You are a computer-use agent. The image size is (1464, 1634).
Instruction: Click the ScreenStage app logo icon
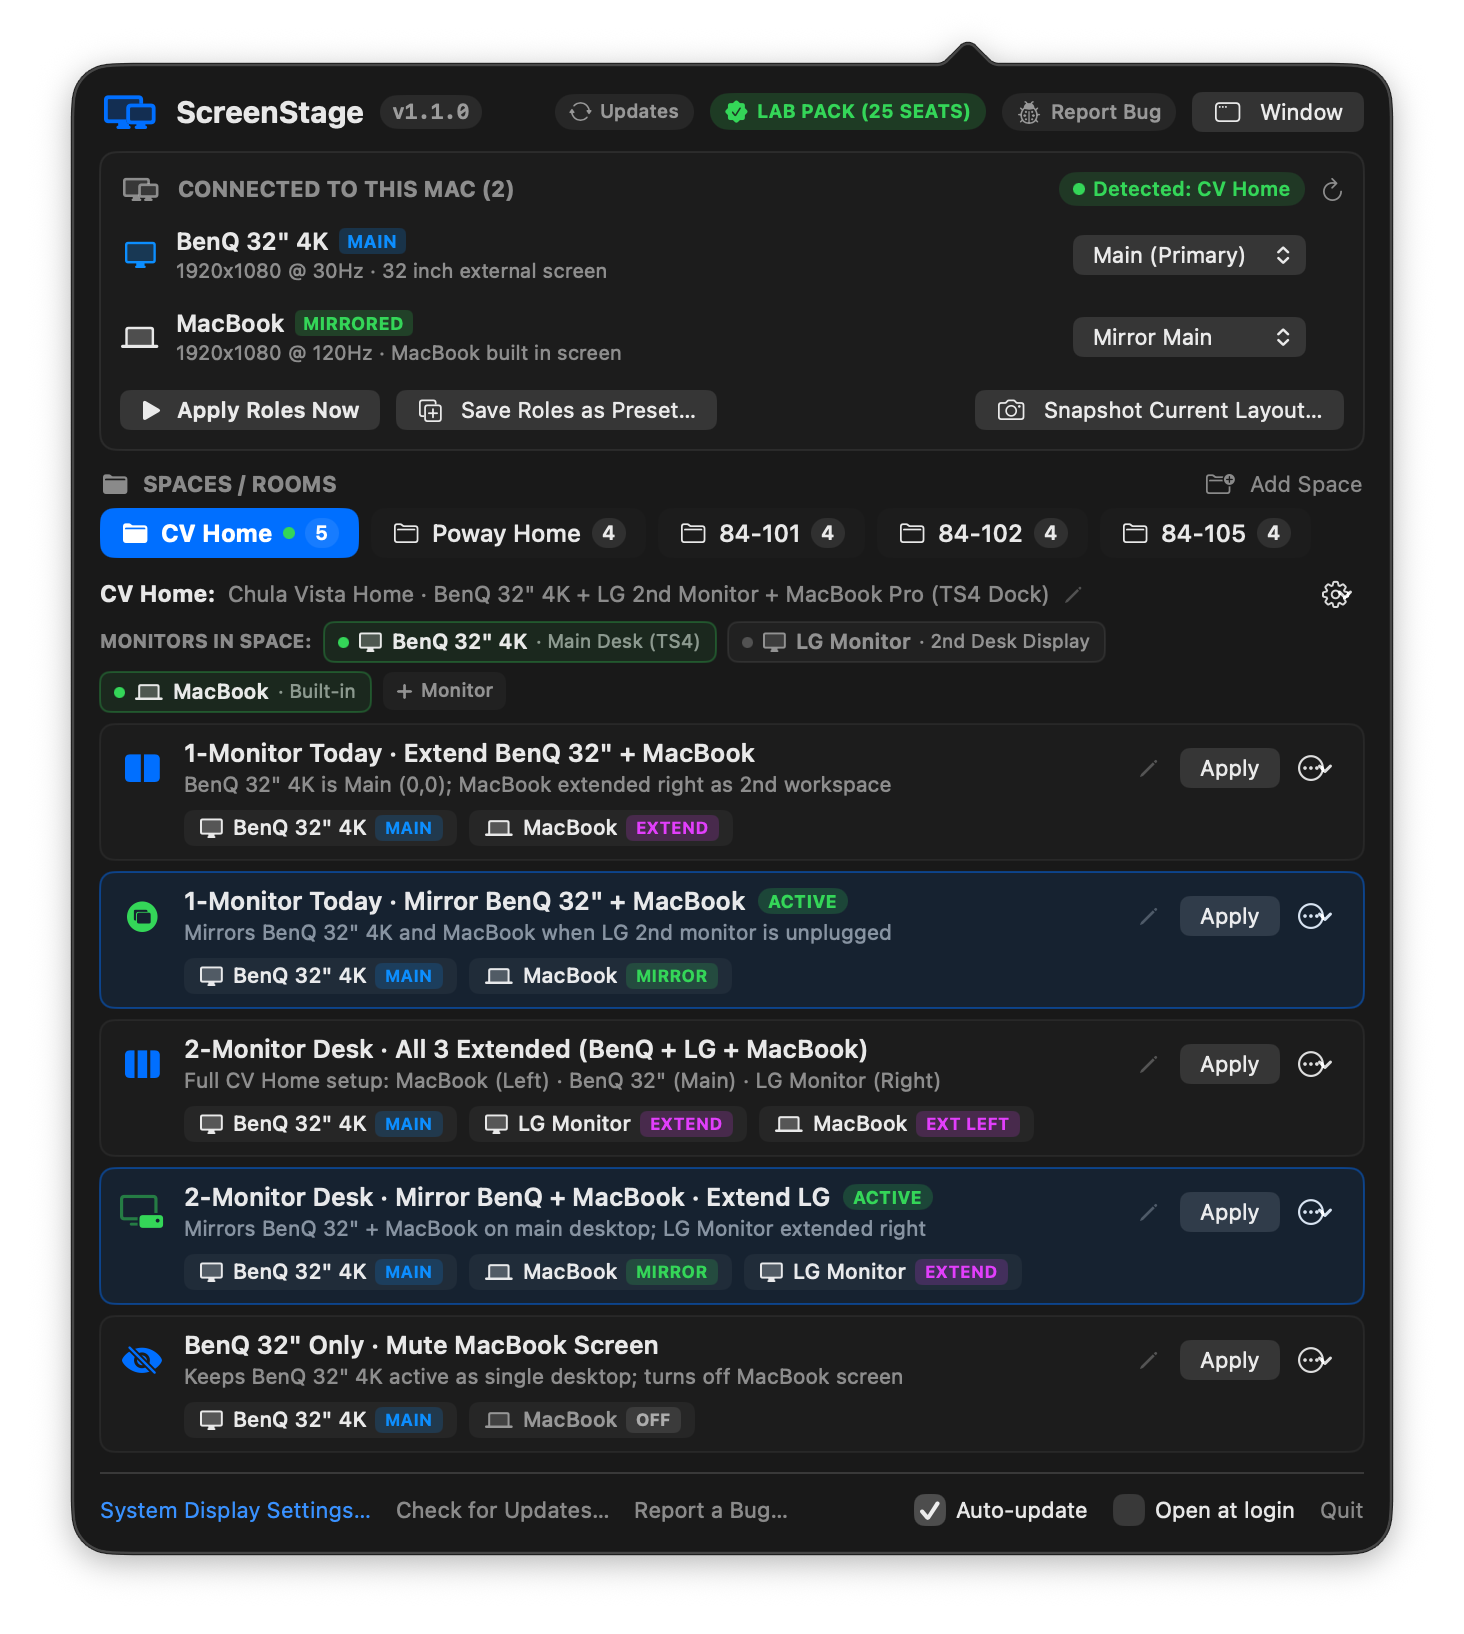[130, 112]
